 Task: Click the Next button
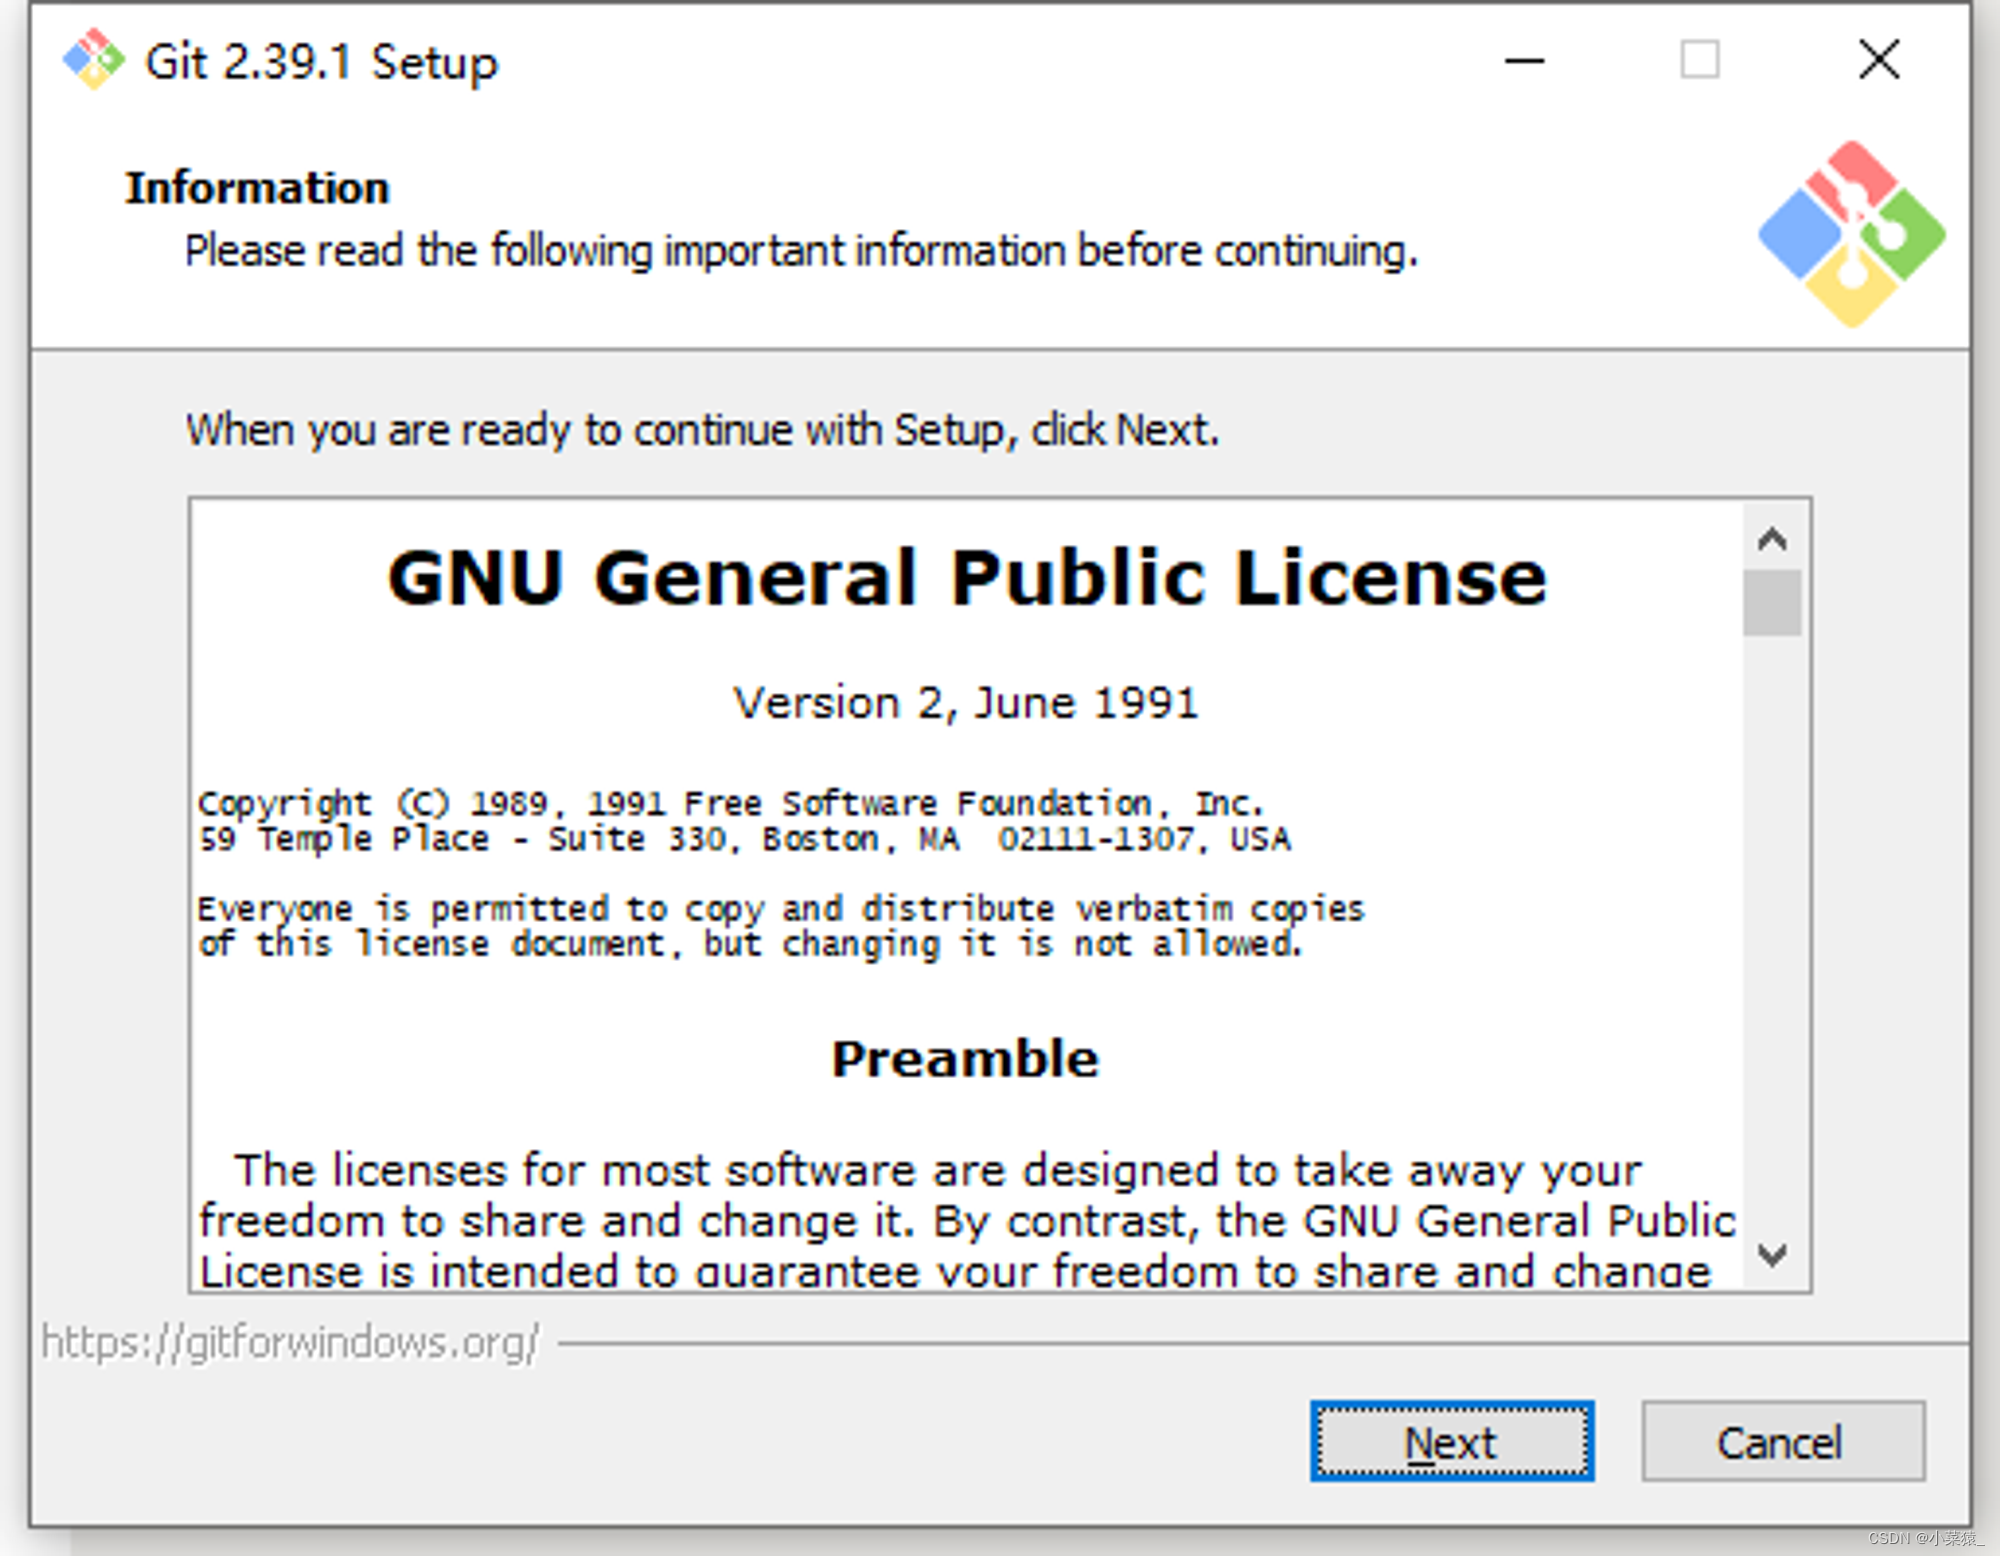pos(1451,1441)
